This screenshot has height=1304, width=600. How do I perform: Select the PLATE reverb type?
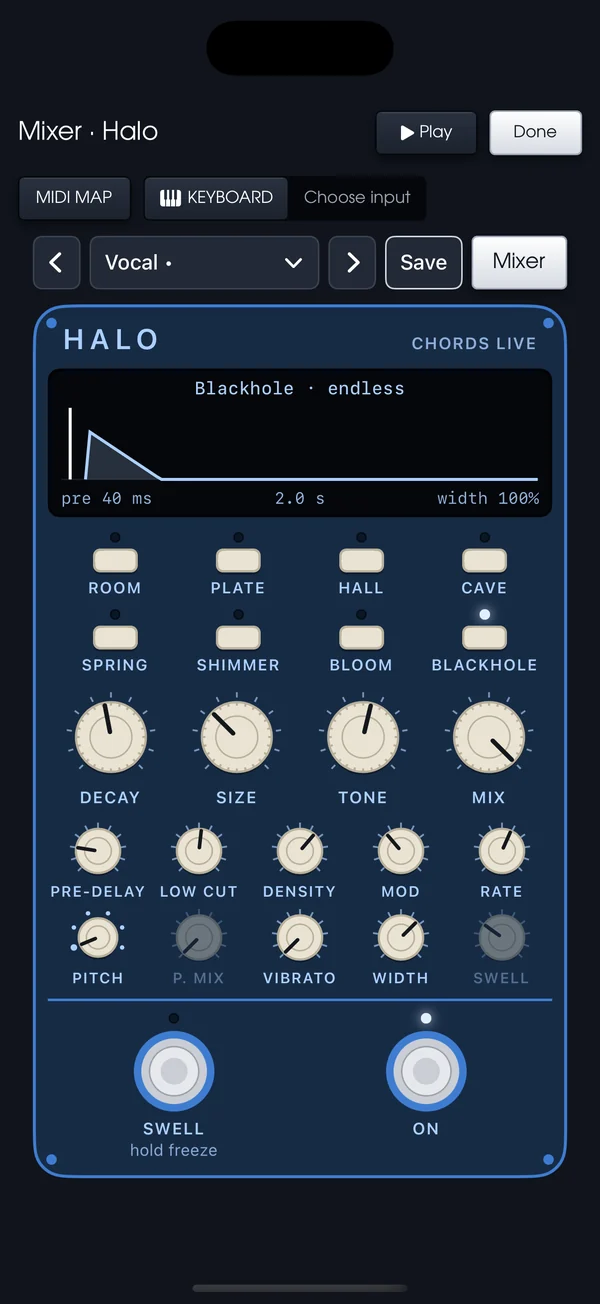click(x=238, y=559)
